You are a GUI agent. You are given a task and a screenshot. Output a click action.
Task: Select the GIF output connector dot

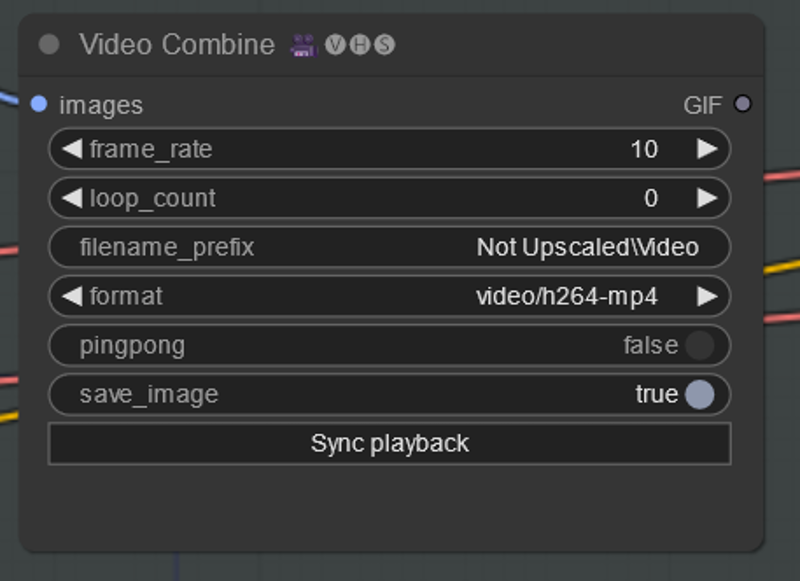point(742,104)
